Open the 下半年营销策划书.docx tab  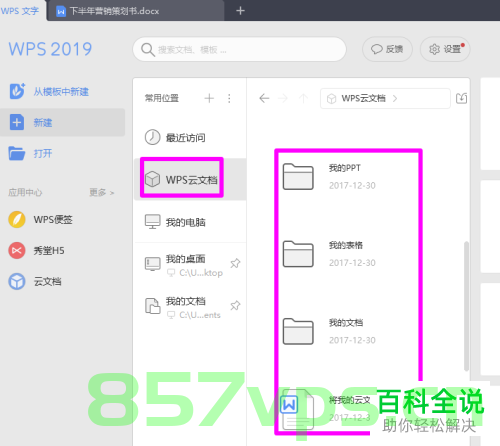[136, 11]
